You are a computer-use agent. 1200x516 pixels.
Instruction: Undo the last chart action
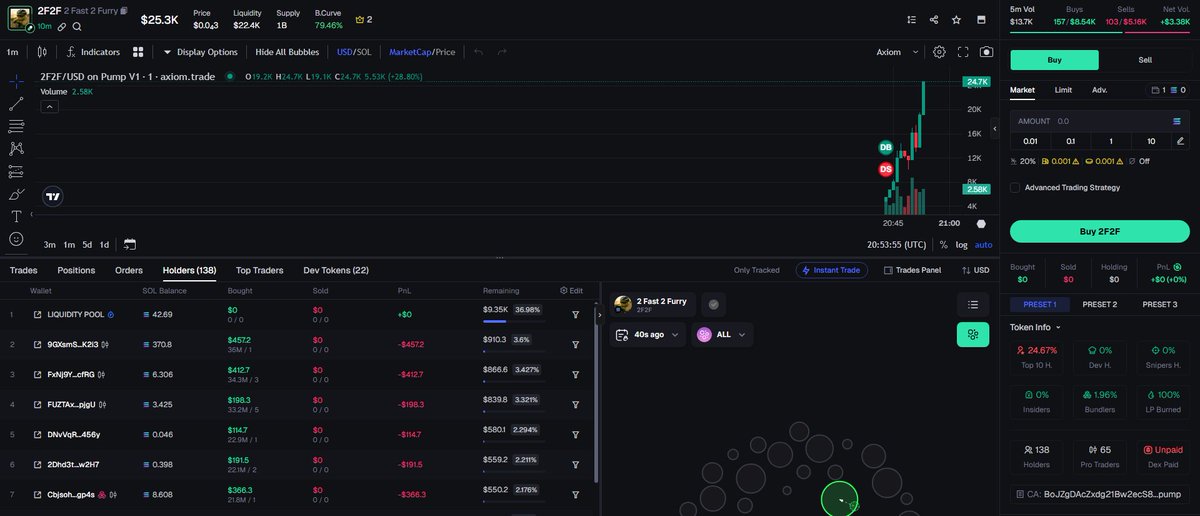[x=478, y=52]
